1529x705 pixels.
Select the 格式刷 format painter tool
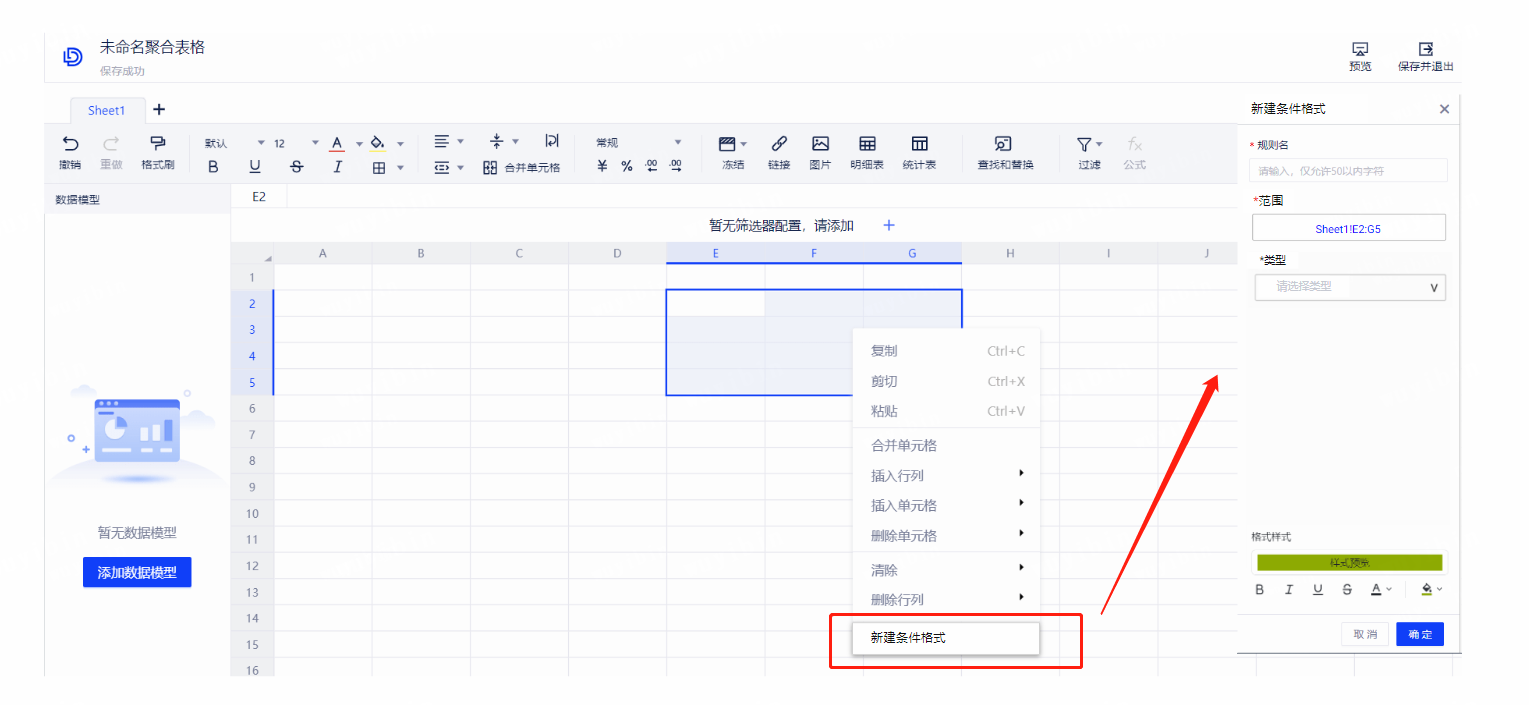click(x=158, y=144)
